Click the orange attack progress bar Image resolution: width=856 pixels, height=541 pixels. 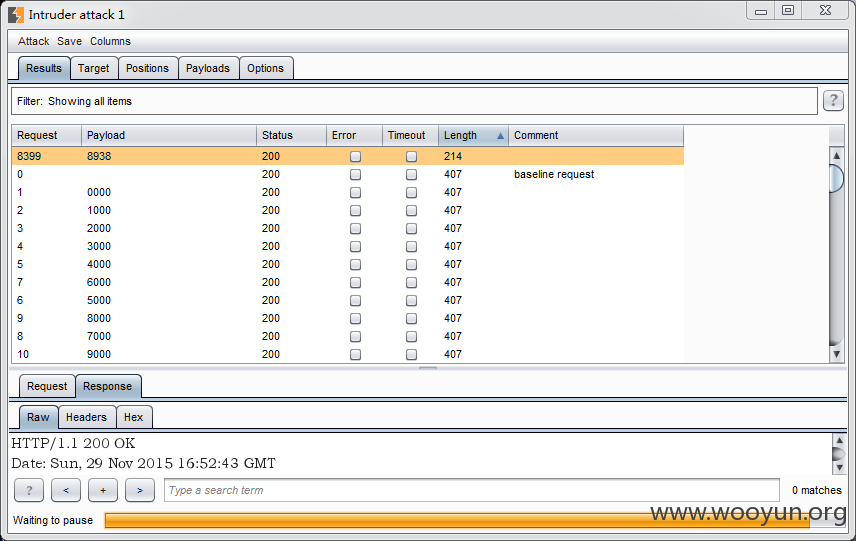457,520
